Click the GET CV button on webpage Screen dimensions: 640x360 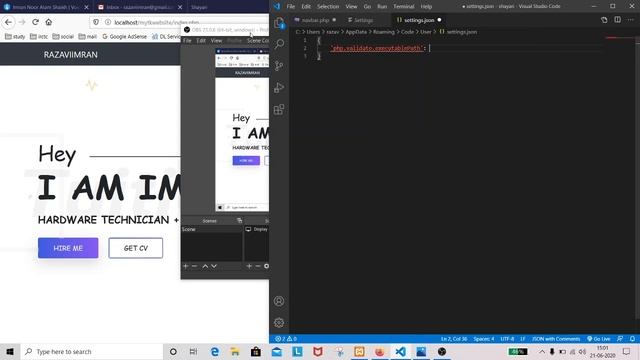136,248
